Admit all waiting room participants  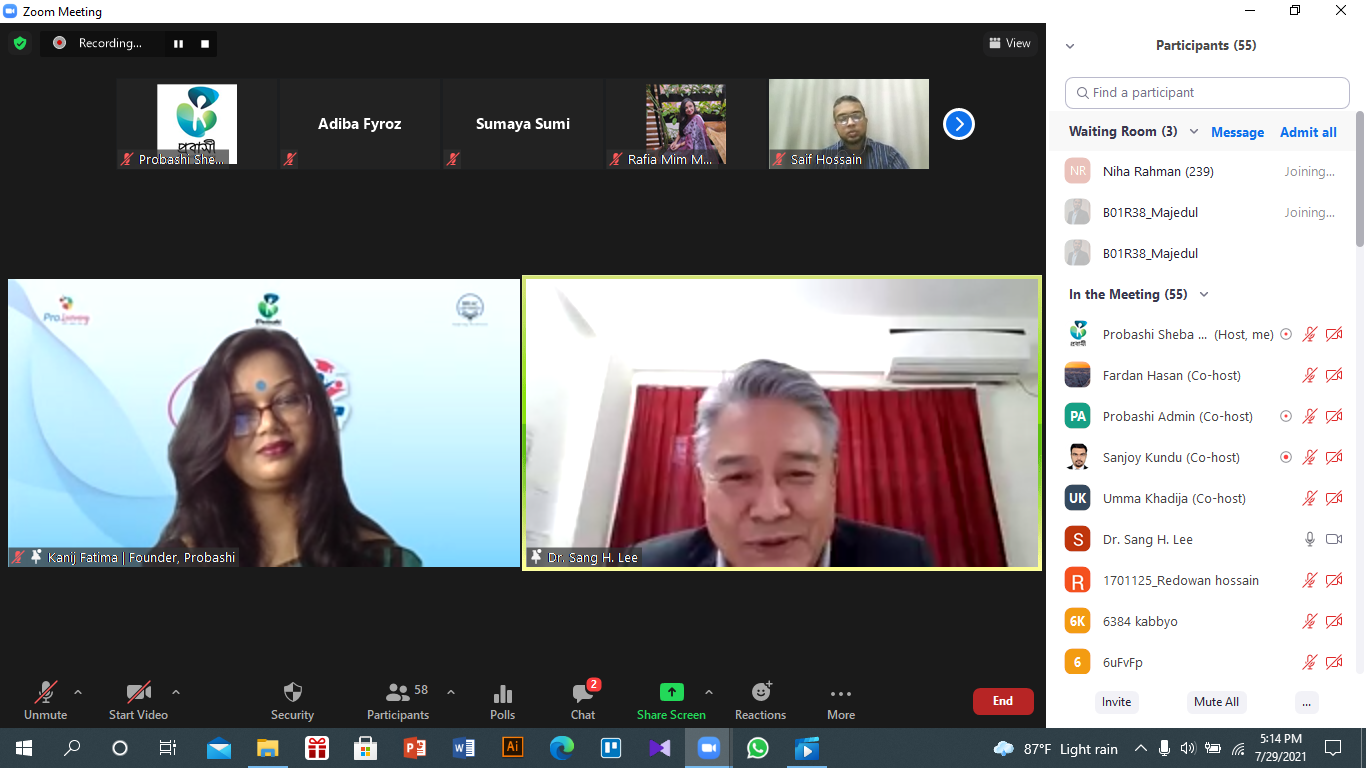pyautogui.click(x=1308, y=132)
